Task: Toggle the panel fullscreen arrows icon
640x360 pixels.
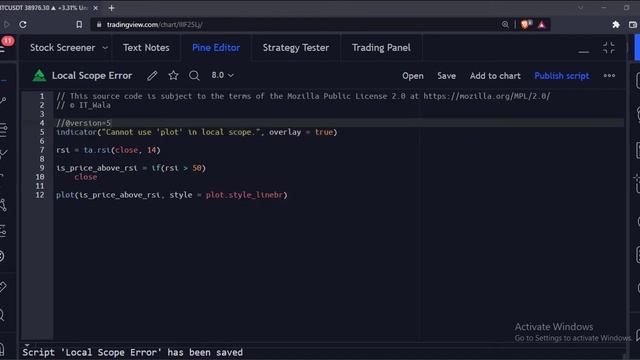Action: point(609,48)
